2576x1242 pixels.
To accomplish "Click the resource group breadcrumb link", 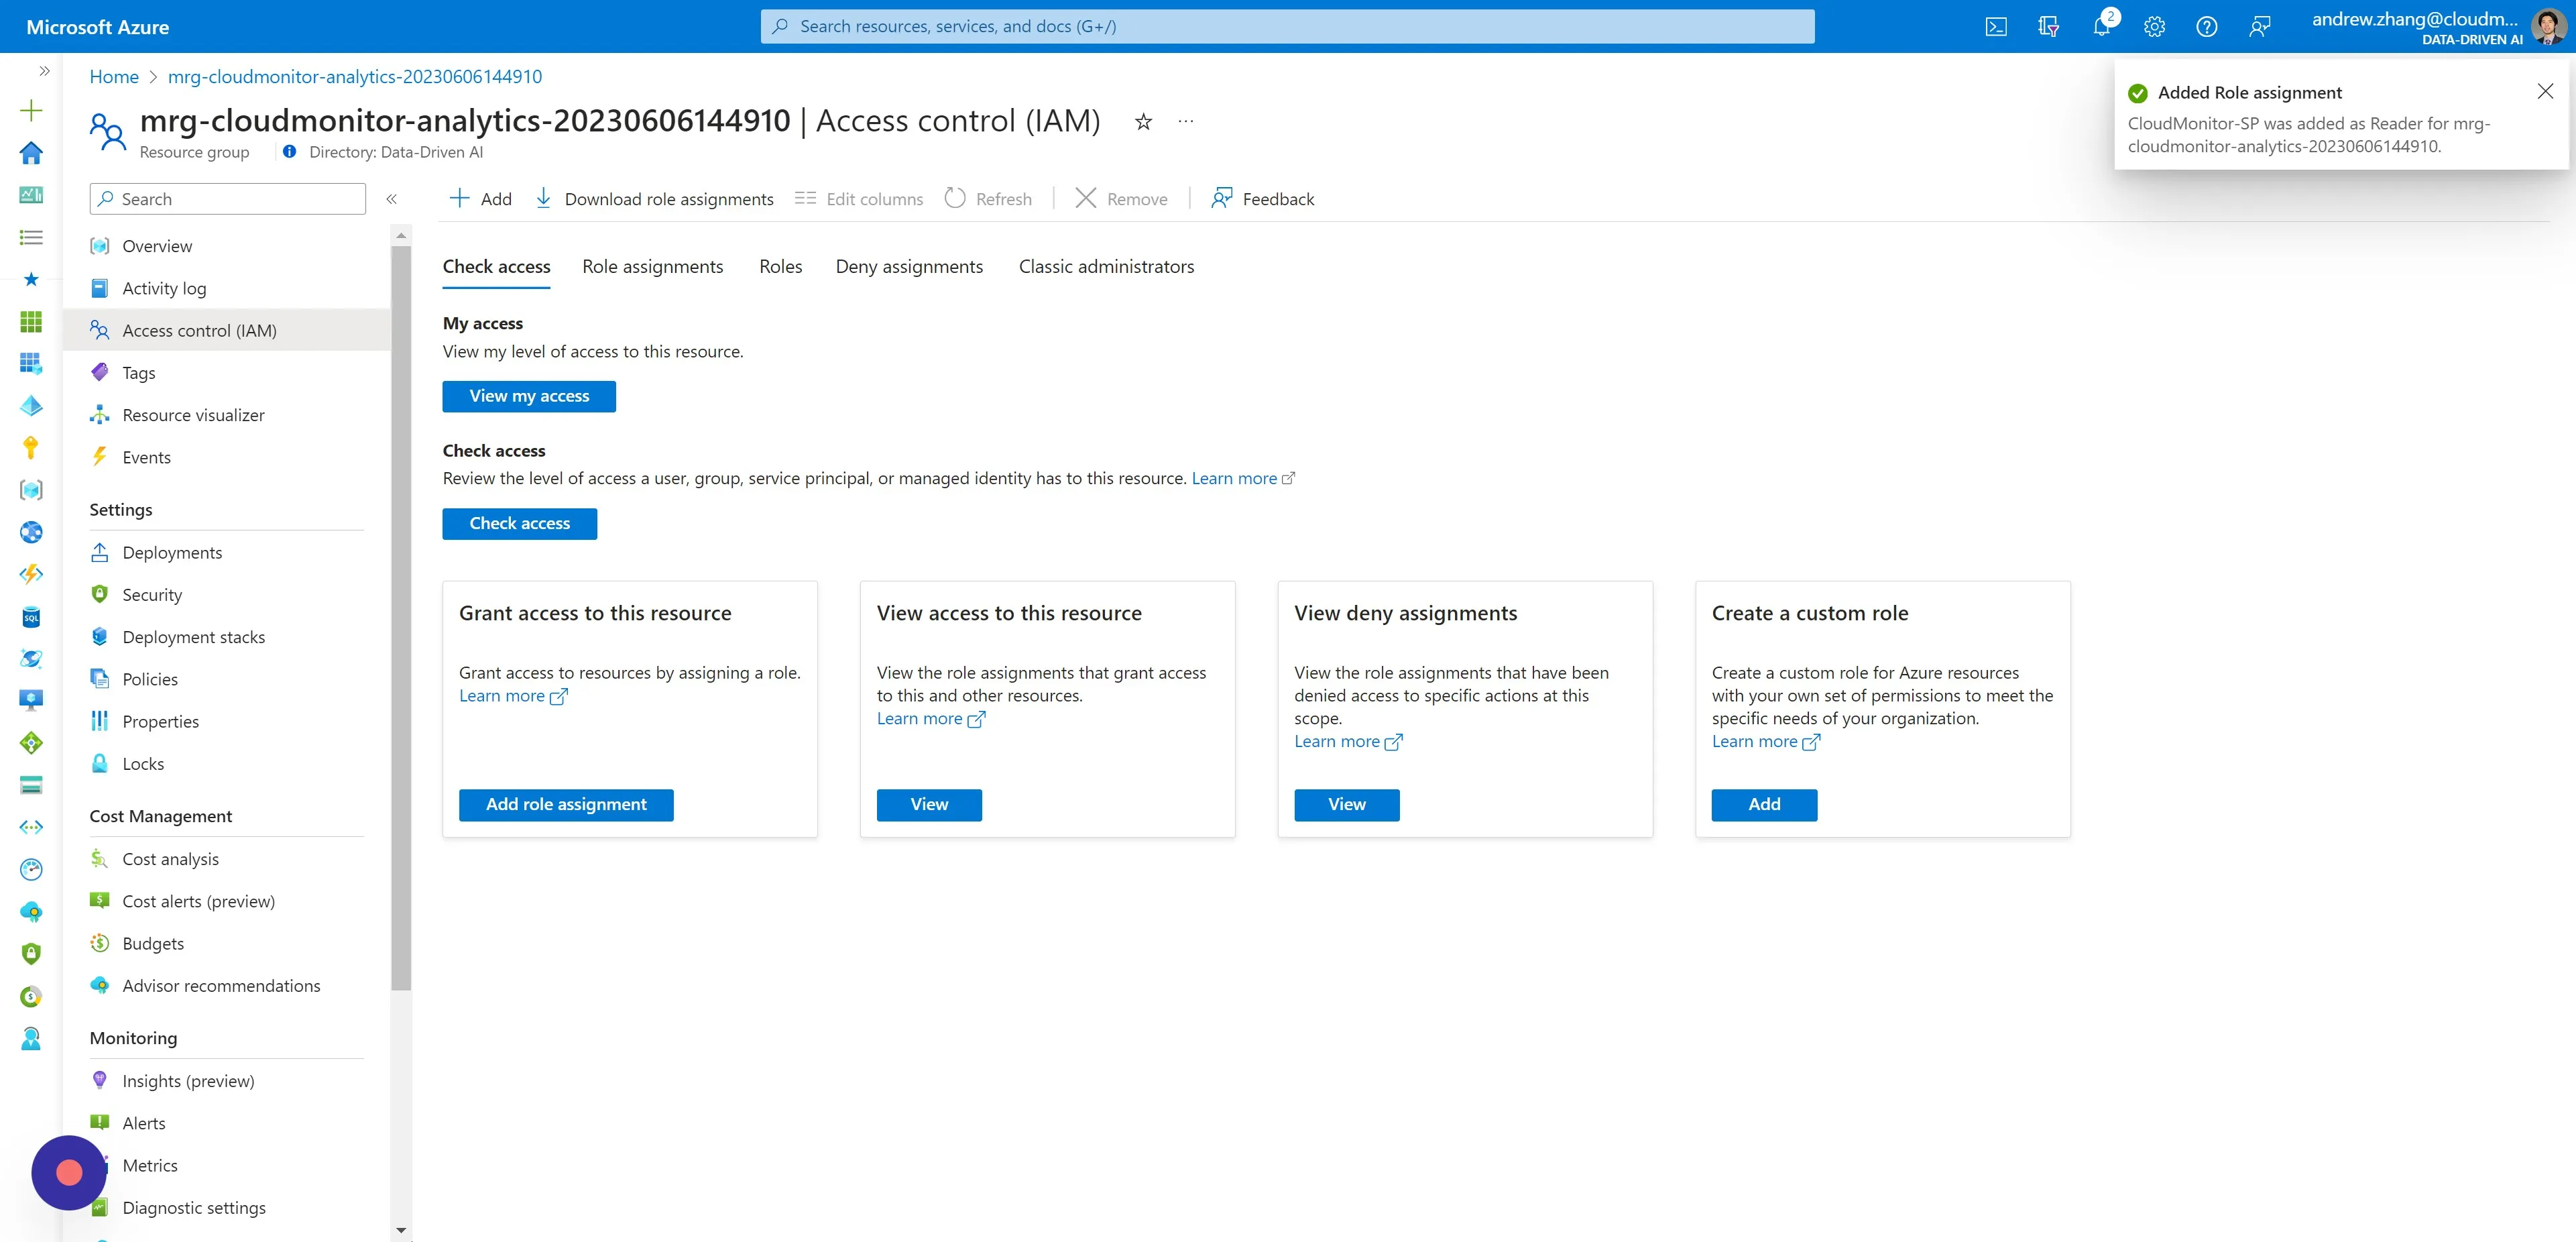I will click(x=355, y=77).
